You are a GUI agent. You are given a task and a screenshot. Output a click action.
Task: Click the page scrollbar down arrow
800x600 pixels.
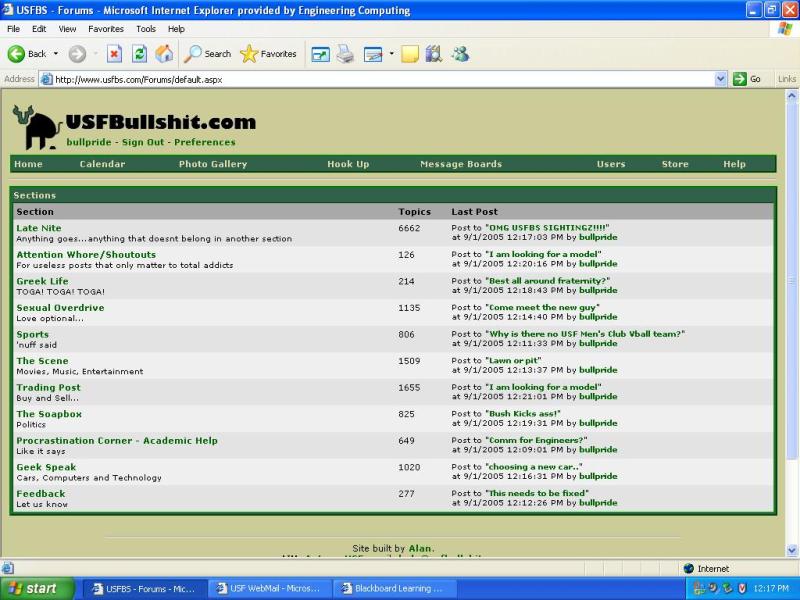792,550
